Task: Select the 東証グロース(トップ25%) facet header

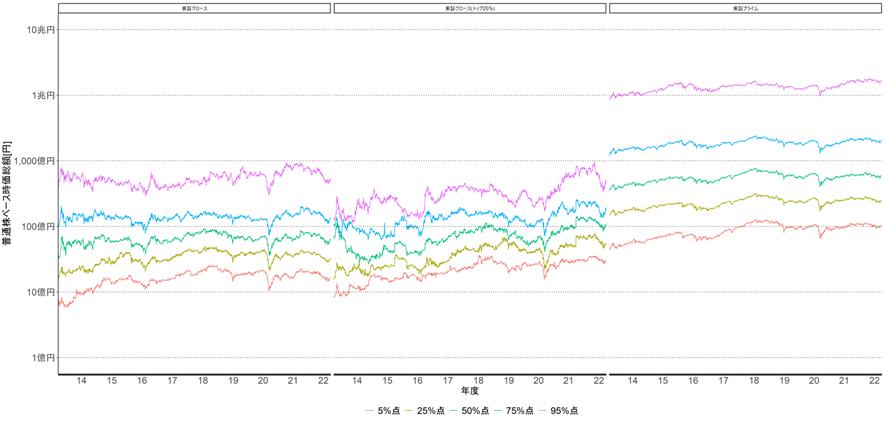Action: click(x=469, y=8)
